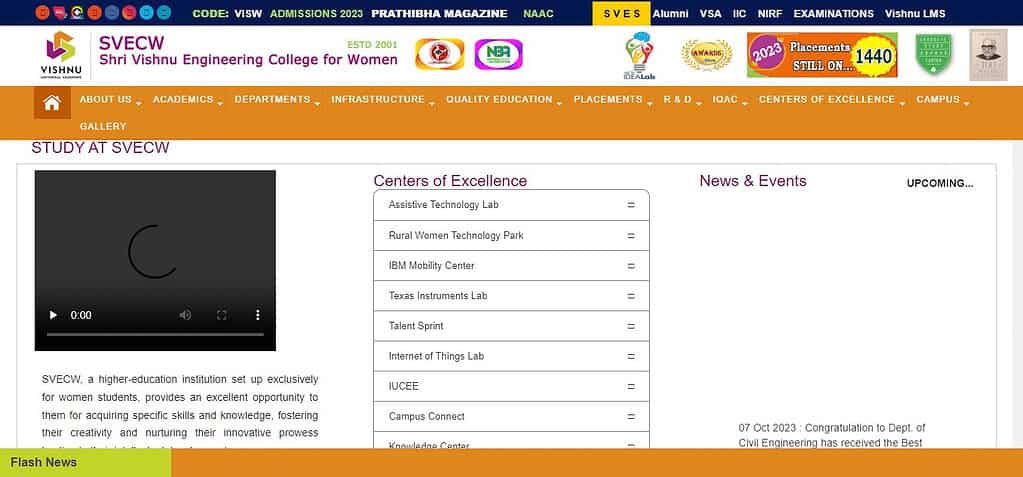
Task: Seek using the video progress bar
Action: (x=155, y=334)
